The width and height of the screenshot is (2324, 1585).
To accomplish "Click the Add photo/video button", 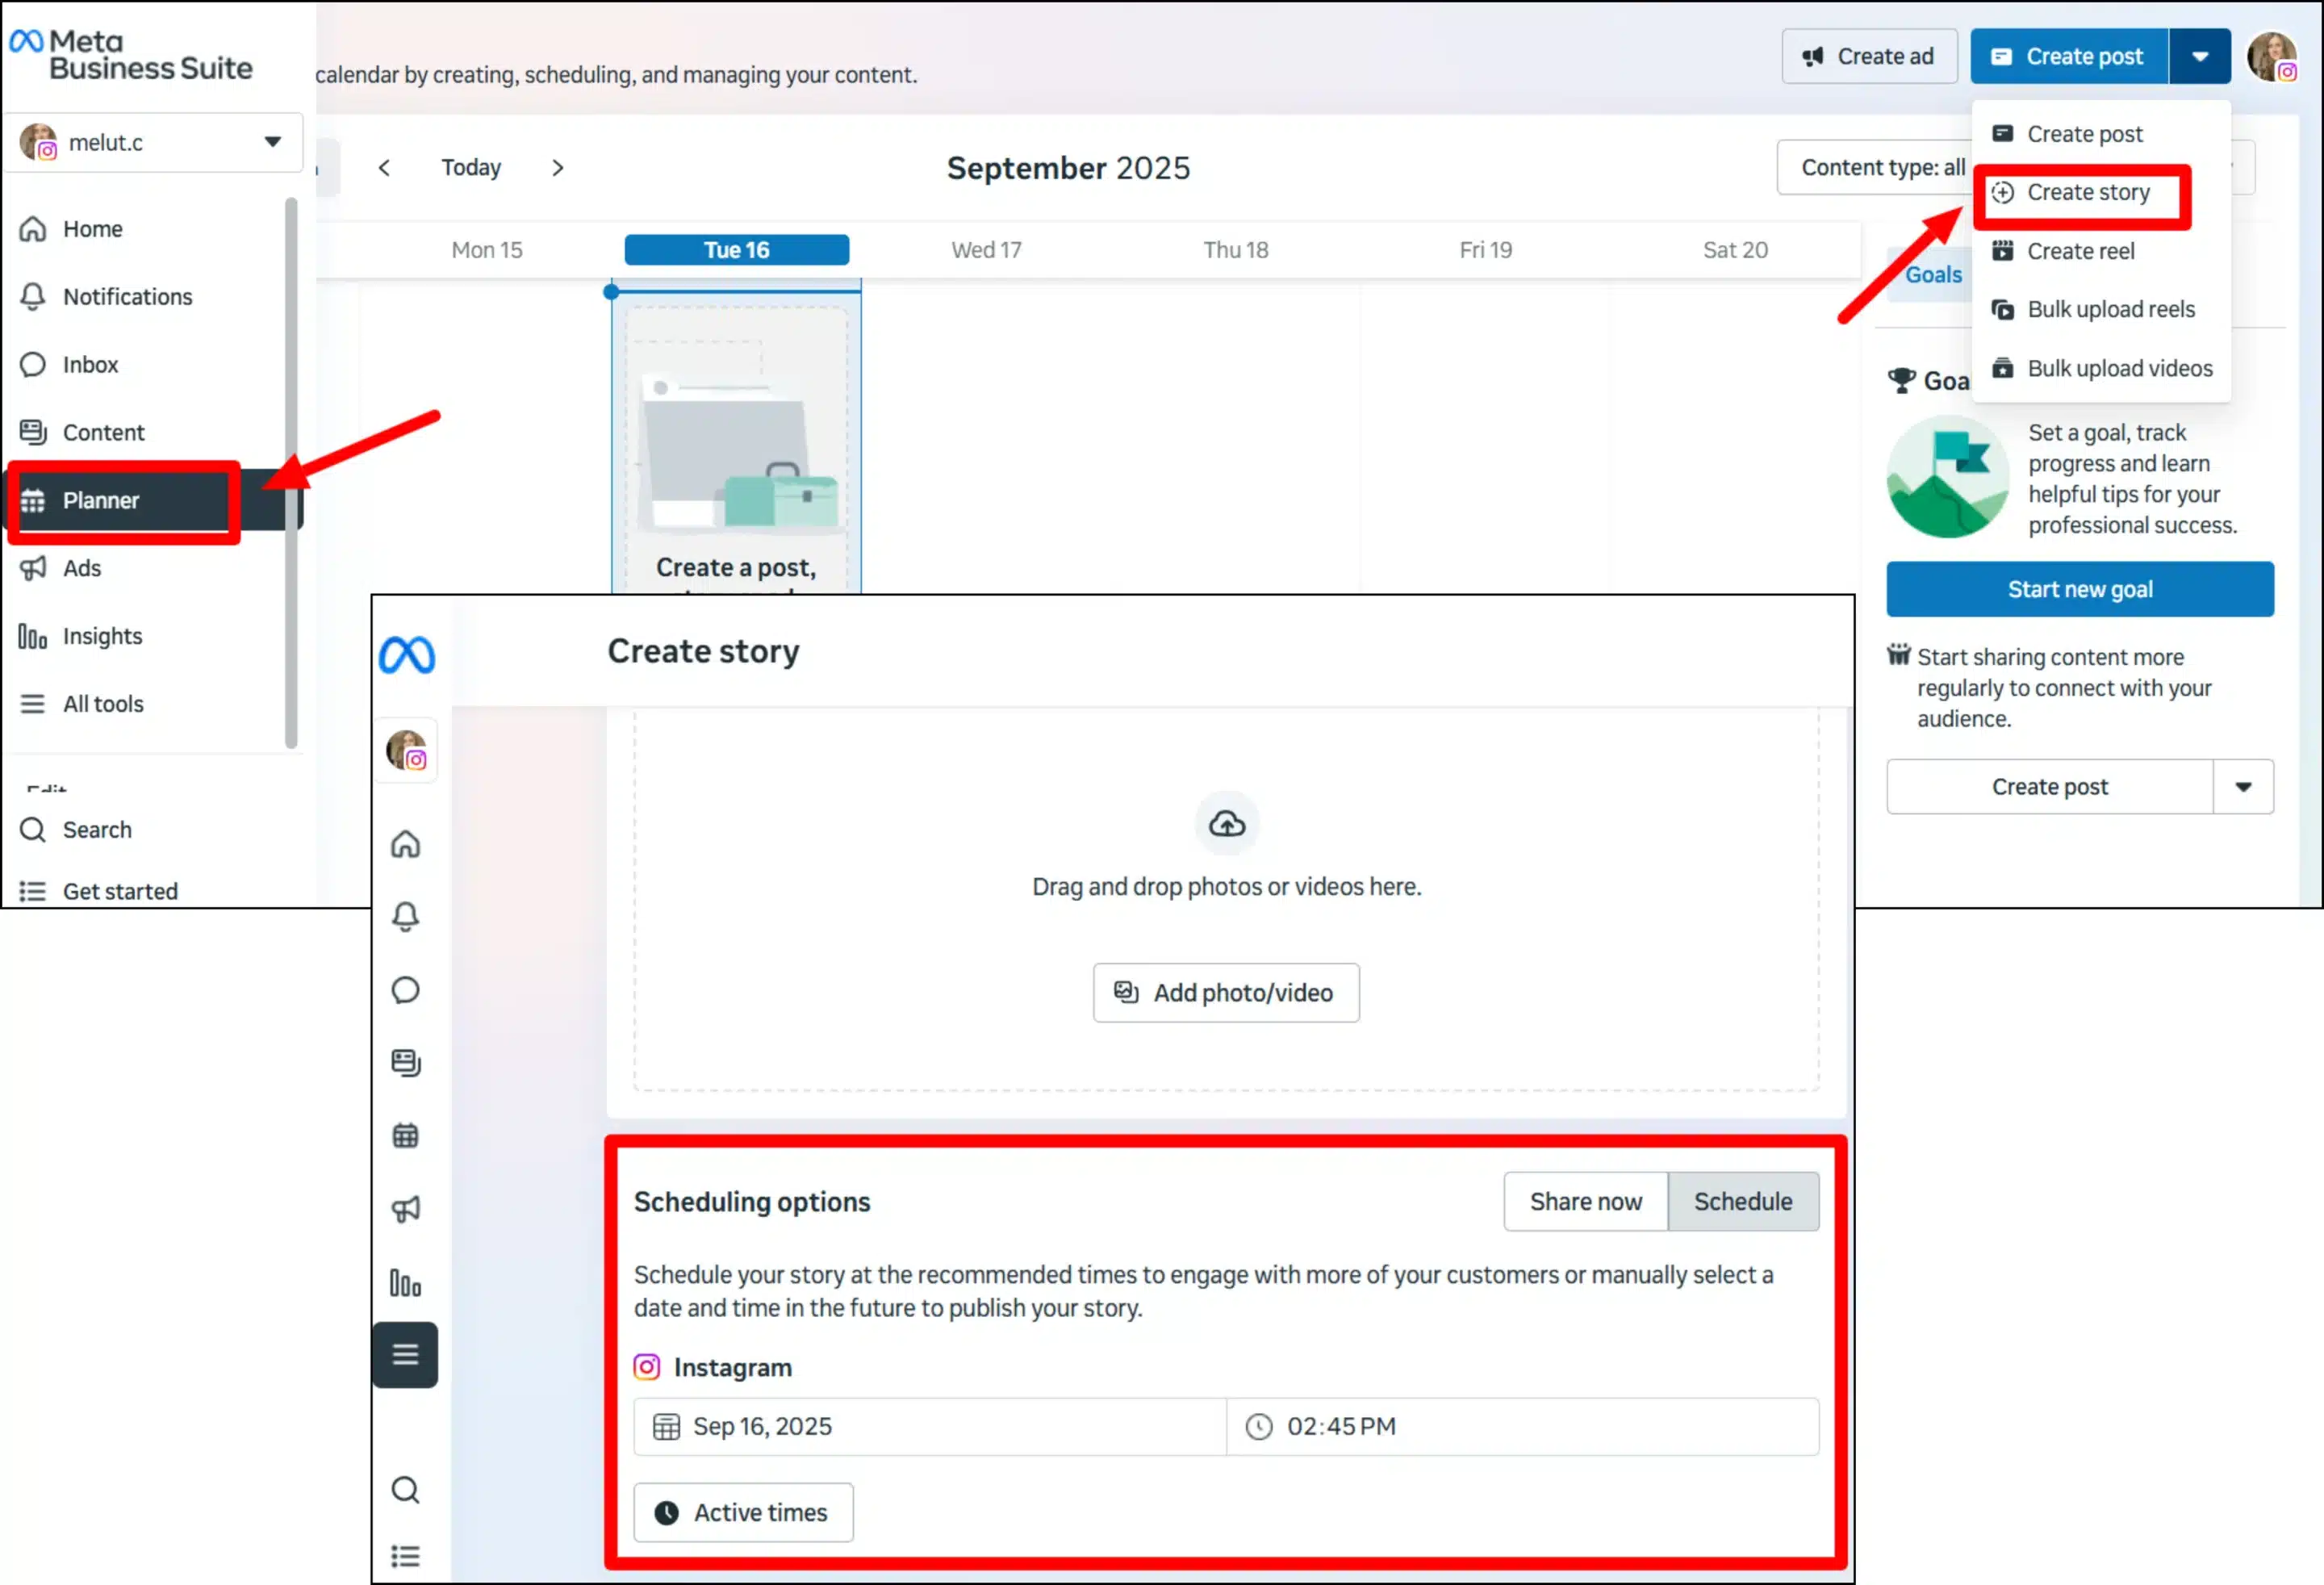I will pyautogui.click(x=1226, y=993).
